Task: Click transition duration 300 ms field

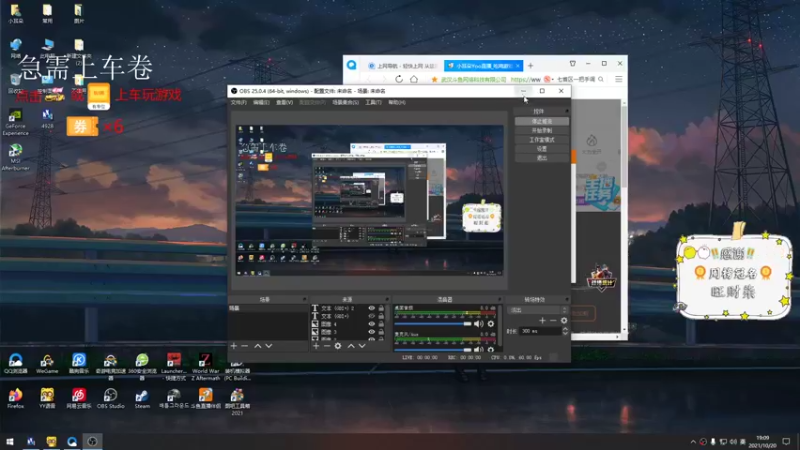Action: (540, 331)
